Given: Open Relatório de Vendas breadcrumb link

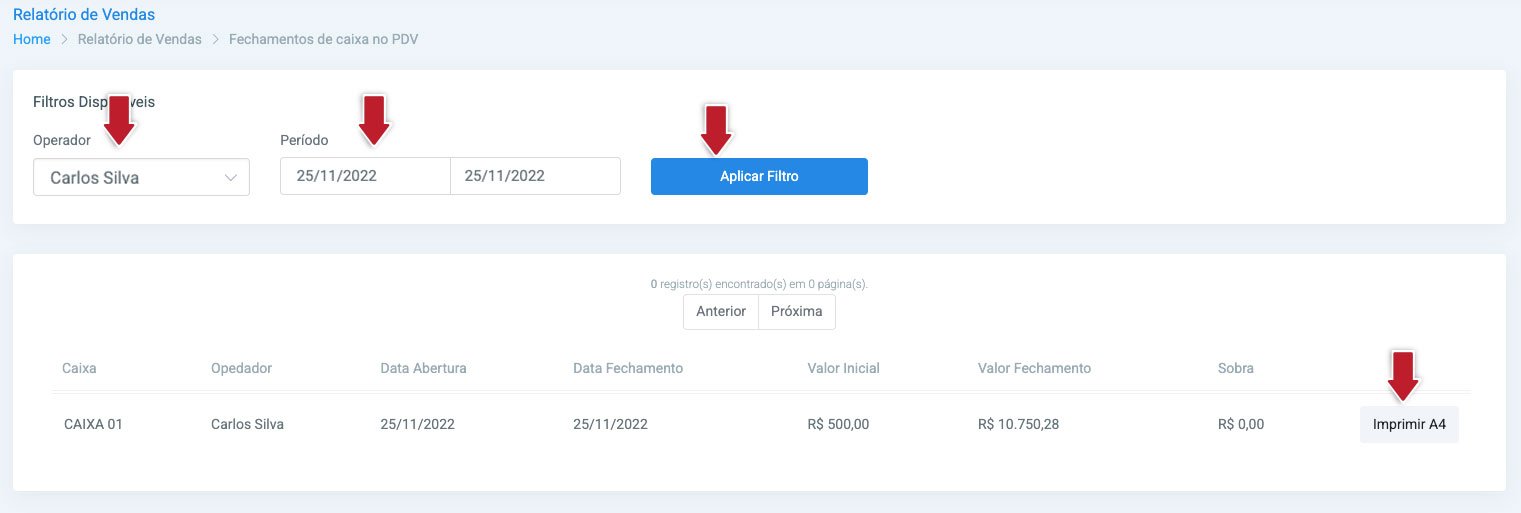Looking at the screenshot, I should pos(140,39).
